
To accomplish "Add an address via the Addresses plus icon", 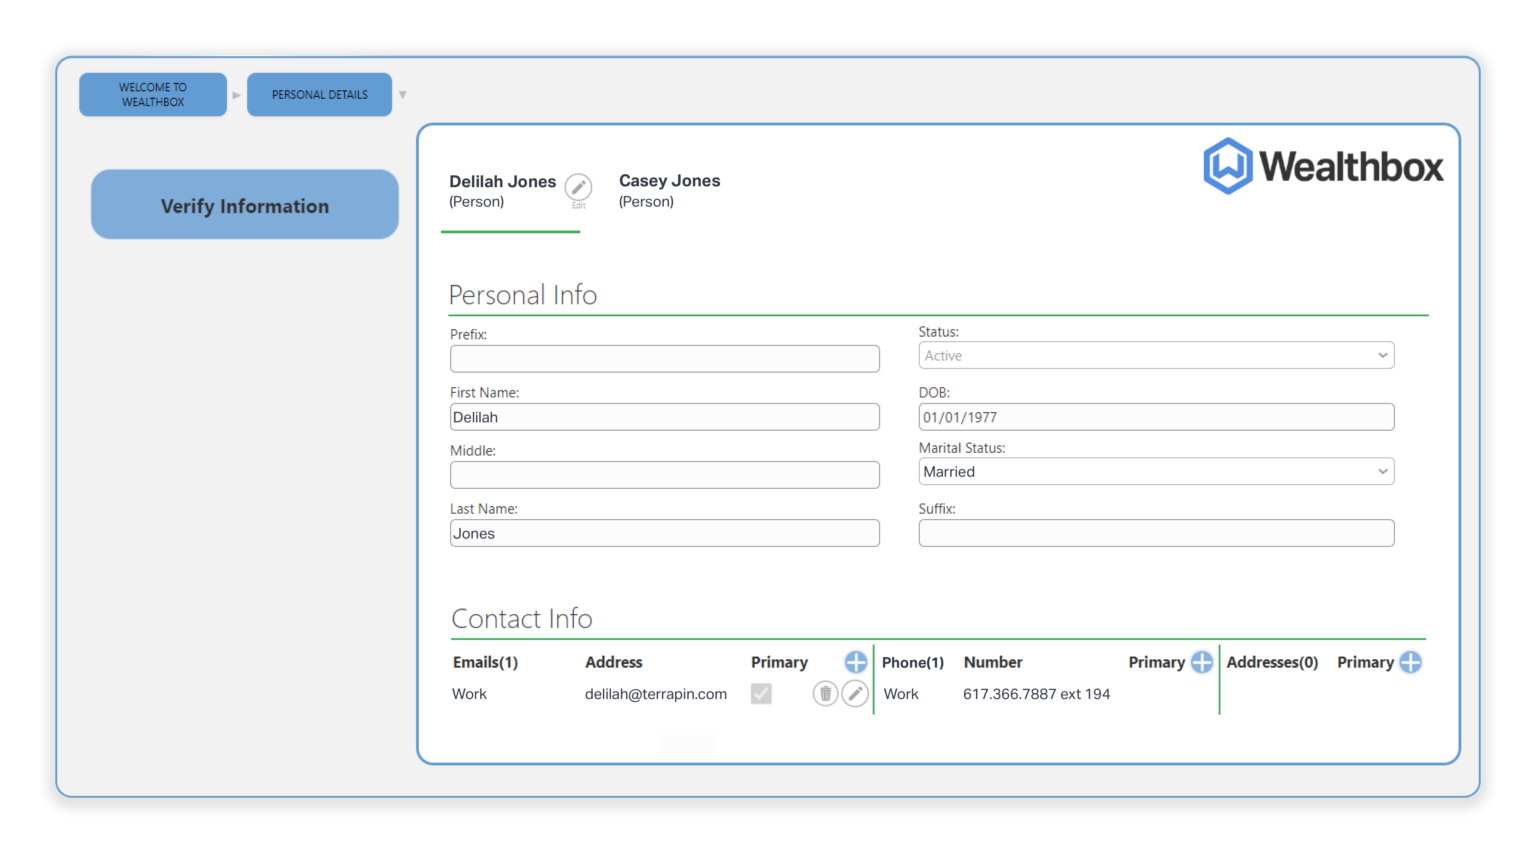I will click(1411, 662).
